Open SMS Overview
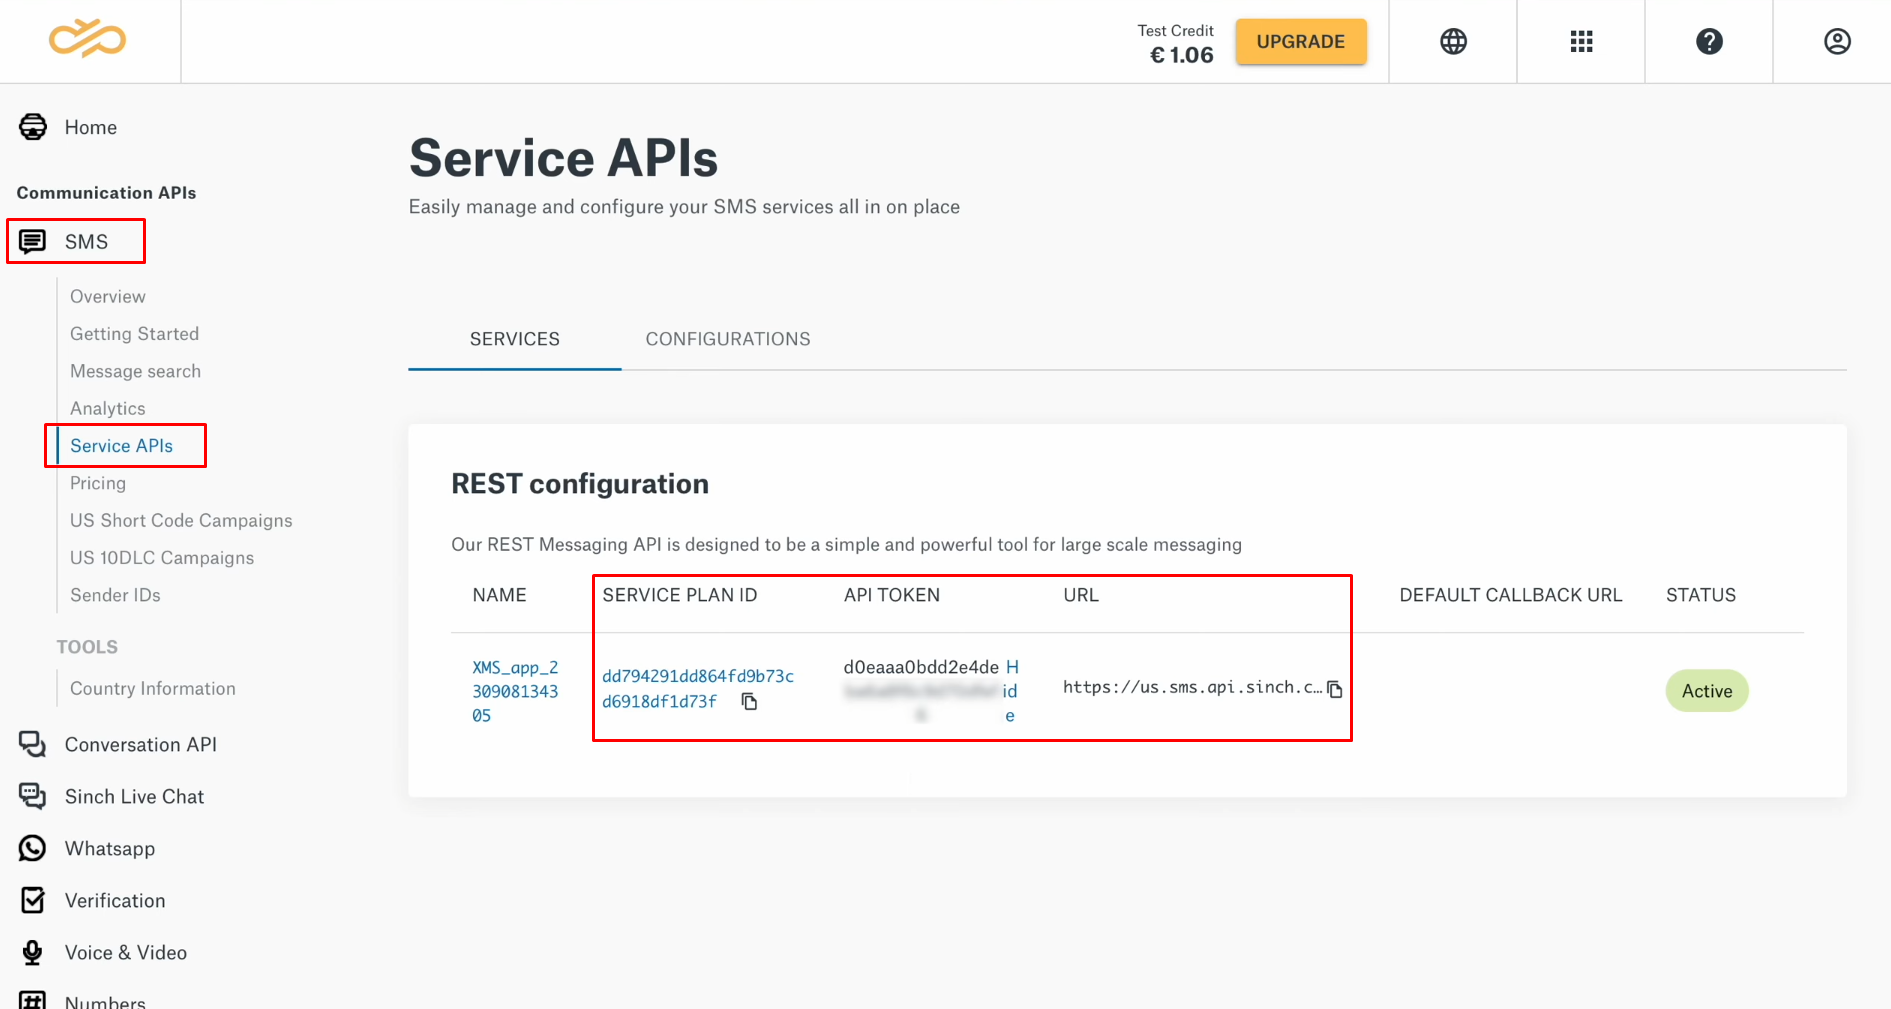Screen dimensions: 1891x1009 click(108, 297)
